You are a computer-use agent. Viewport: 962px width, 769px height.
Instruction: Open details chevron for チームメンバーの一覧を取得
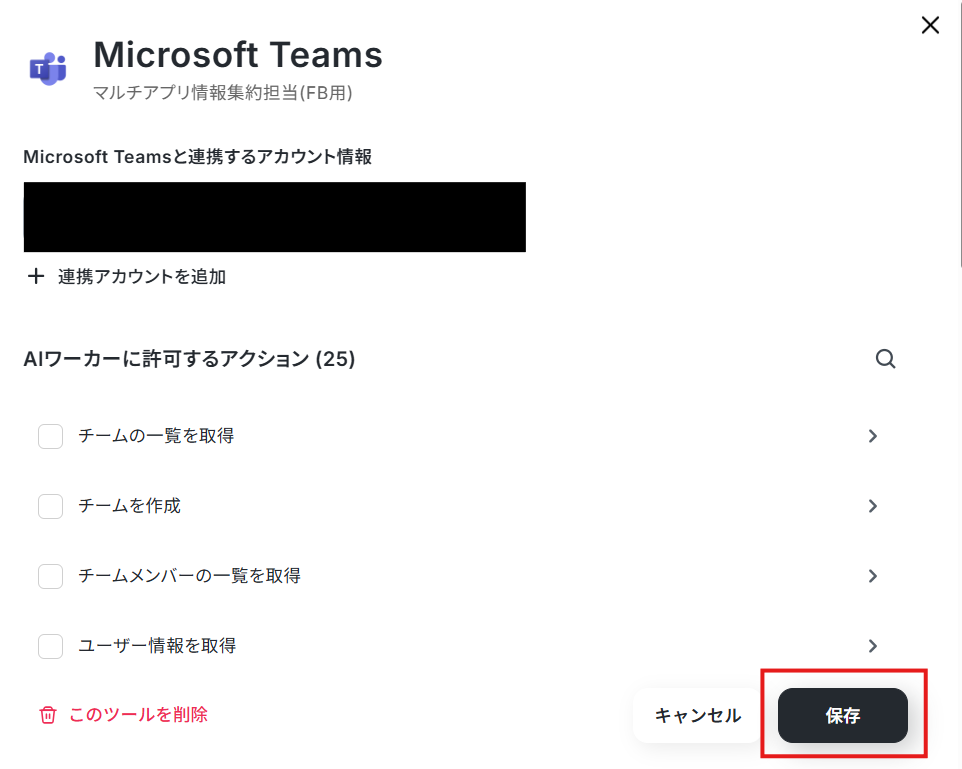pos(872,576)
